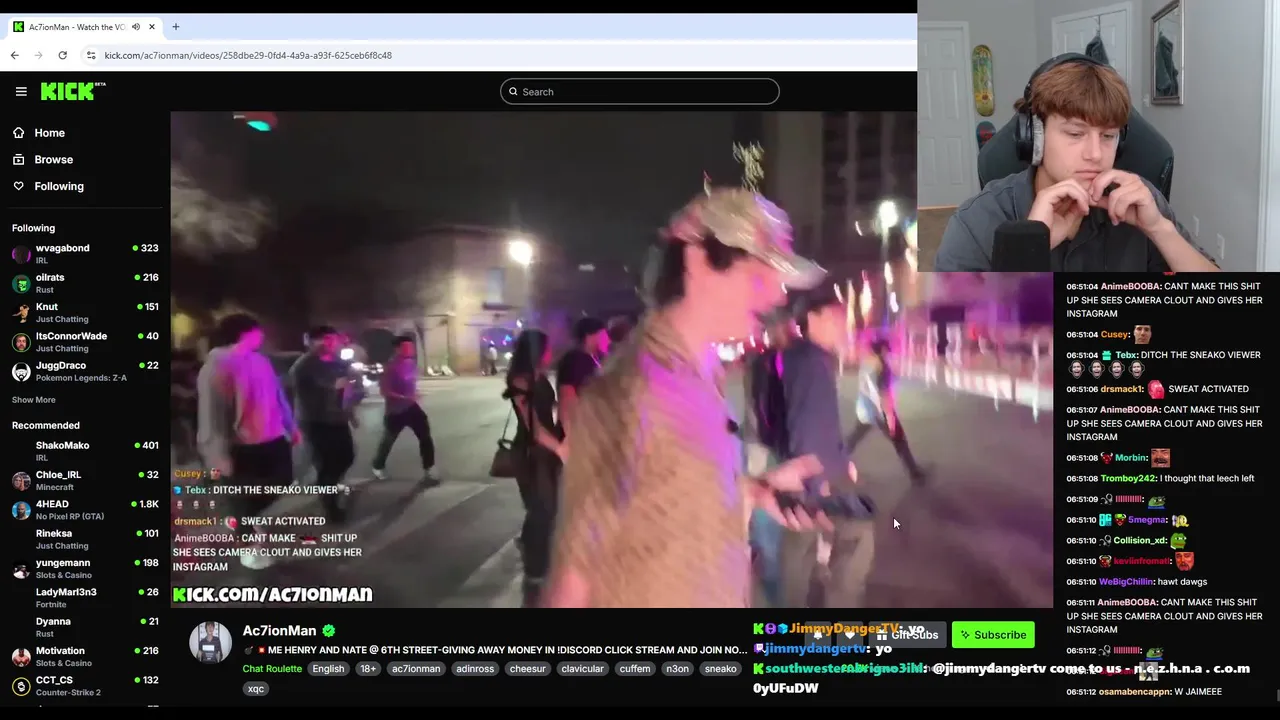The height and width of the screenshot is (720, 1280).
Task: Click Morbin username in chat
Action: tap(1130, 459)
